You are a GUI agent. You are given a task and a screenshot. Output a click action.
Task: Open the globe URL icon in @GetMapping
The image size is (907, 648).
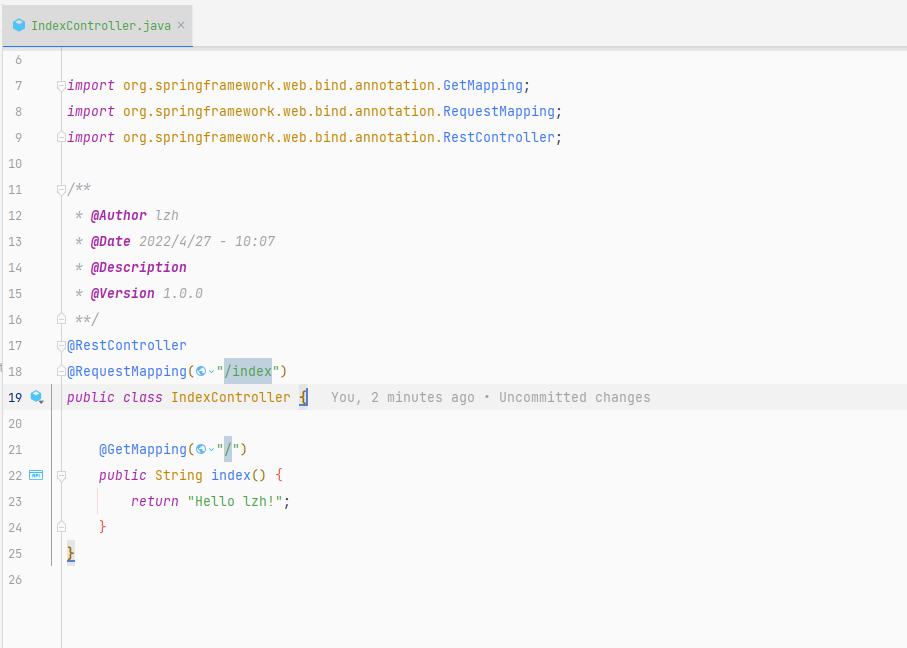coord(201,450)
